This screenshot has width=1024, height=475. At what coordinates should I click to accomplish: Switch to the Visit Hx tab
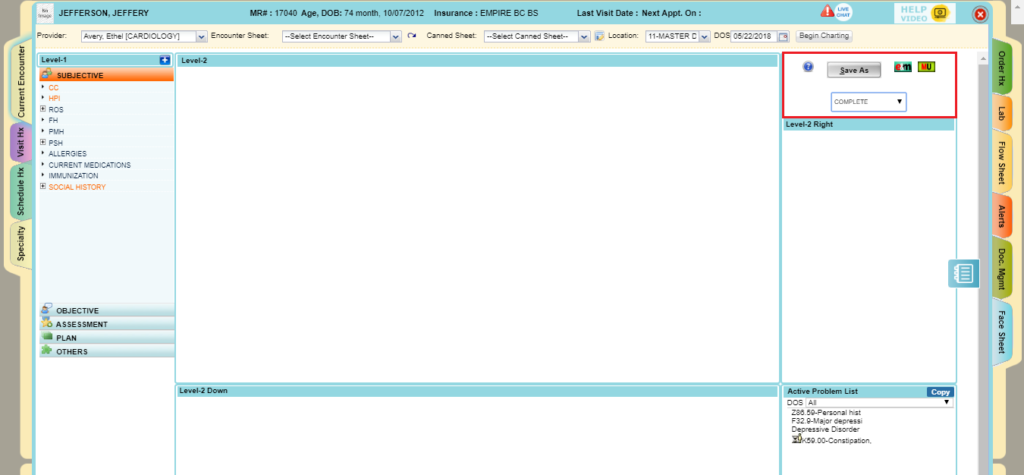[x=20, y=142]
